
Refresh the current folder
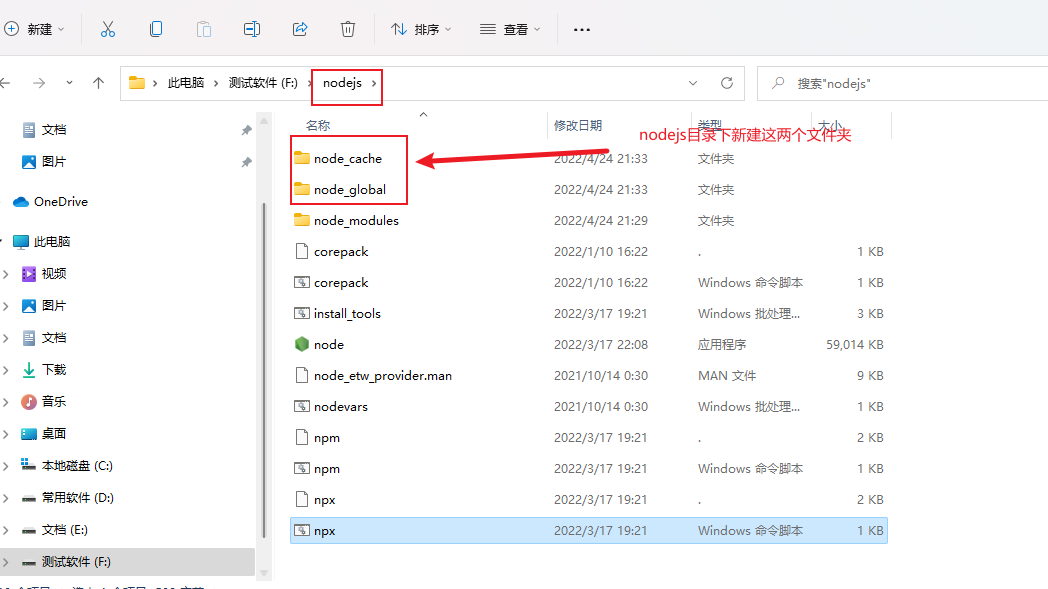coord(727,83)
